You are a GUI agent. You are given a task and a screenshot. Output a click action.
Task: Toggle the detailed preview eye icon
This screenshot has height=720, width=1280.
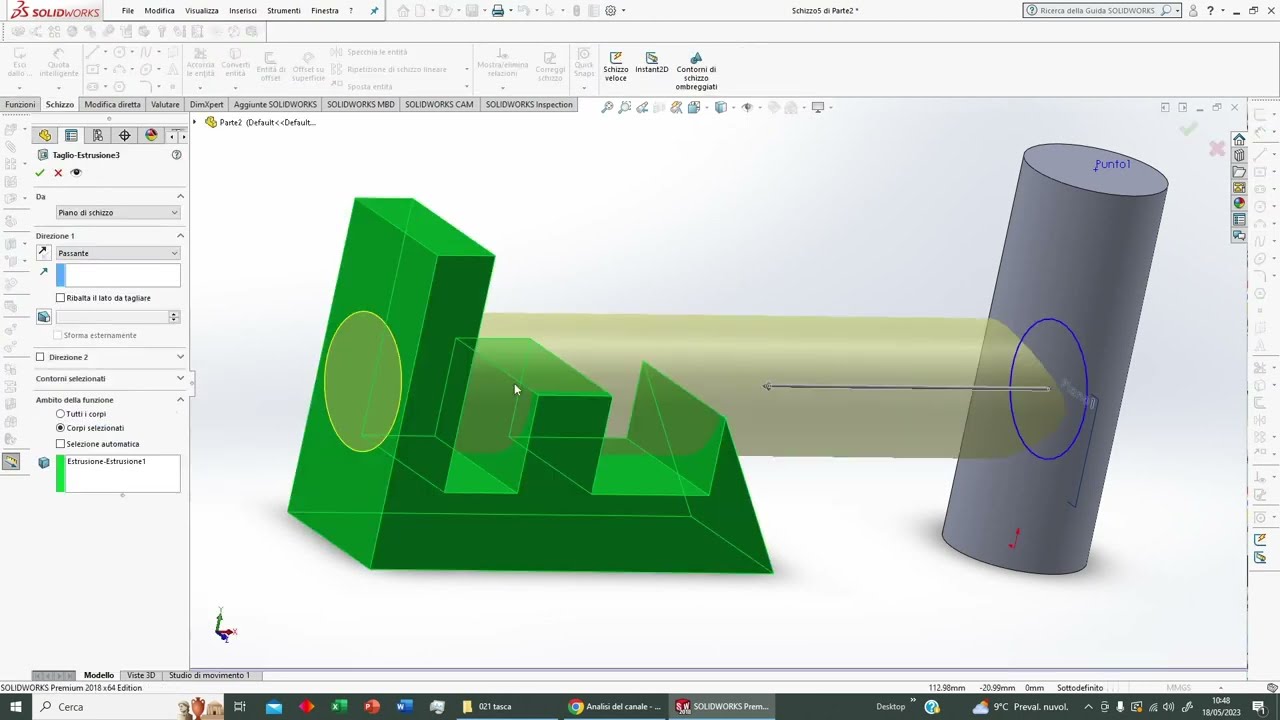[76, 173]
